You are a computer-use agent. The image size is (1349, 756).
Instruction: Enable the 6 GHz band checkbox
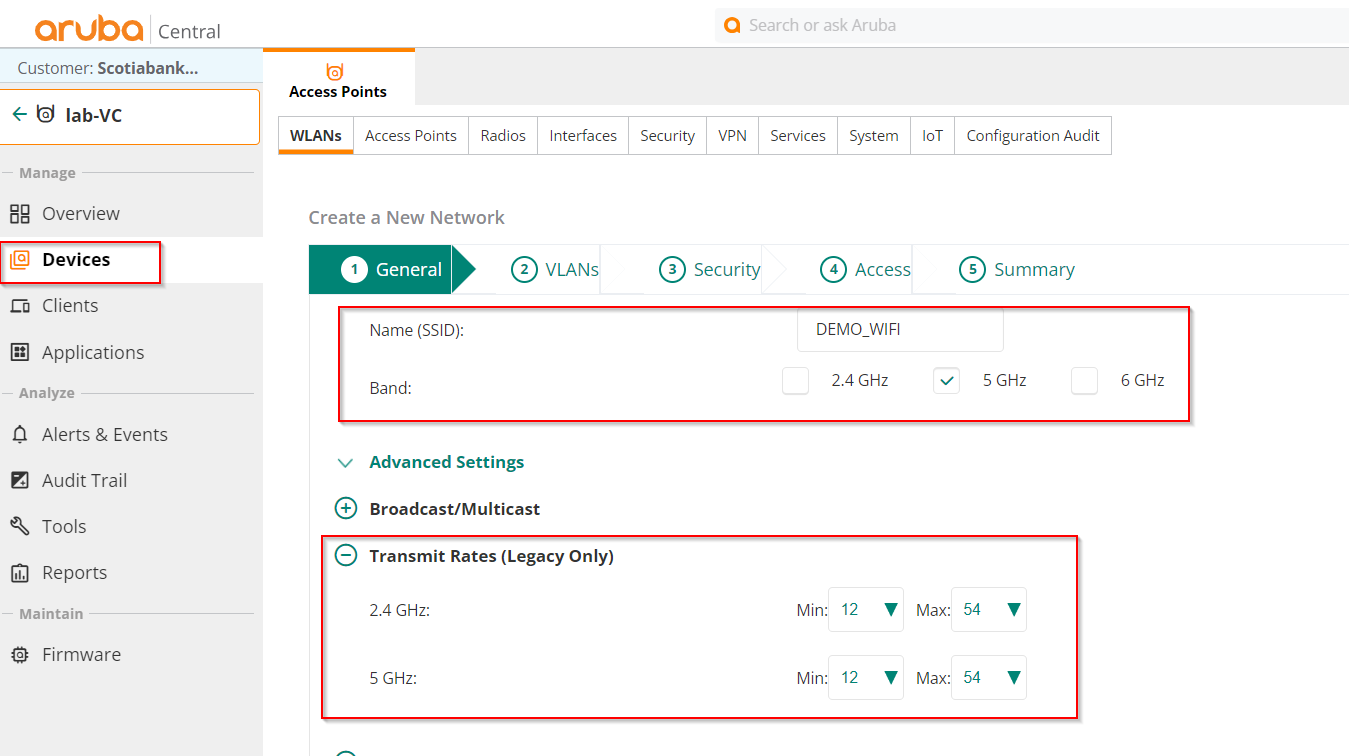pyautogui.click(x=1084, y=381)
